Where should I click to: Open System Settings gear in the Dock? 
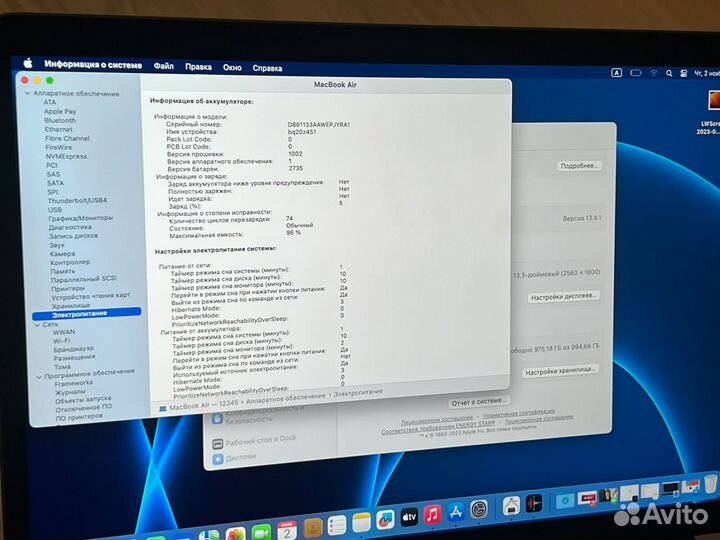point(478,509)
